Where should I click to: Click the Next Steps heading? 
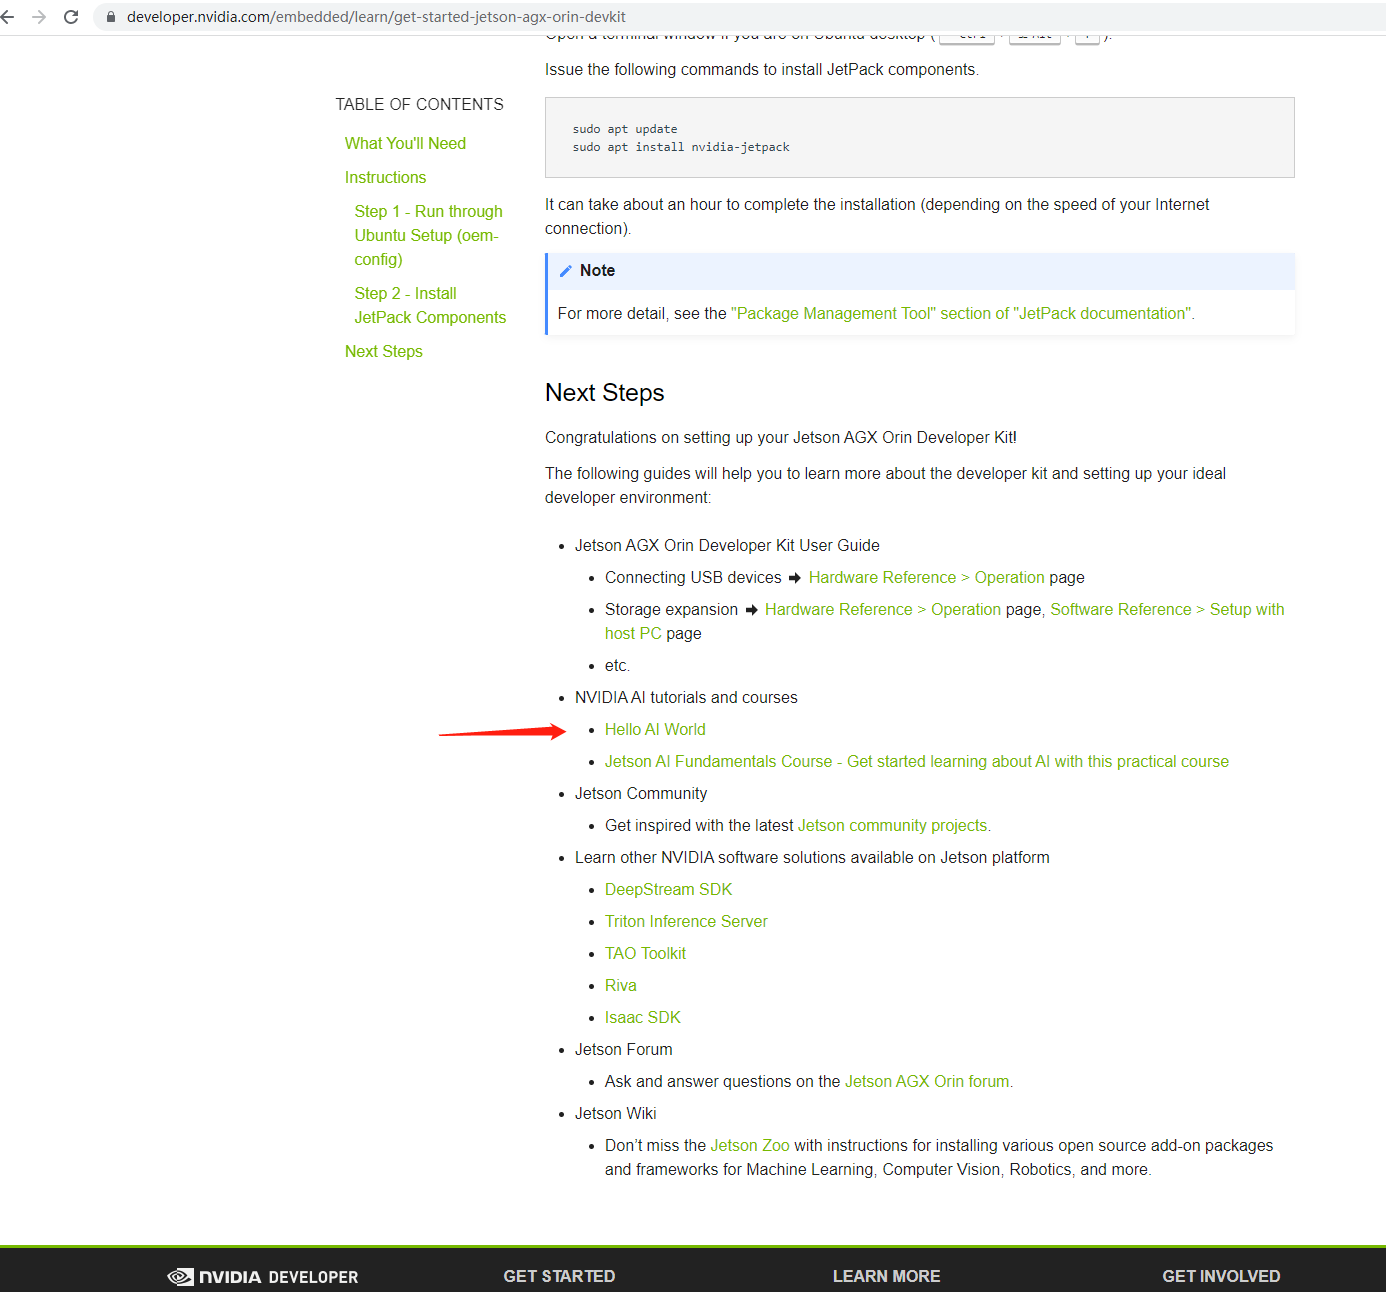[x=604, y=393]
